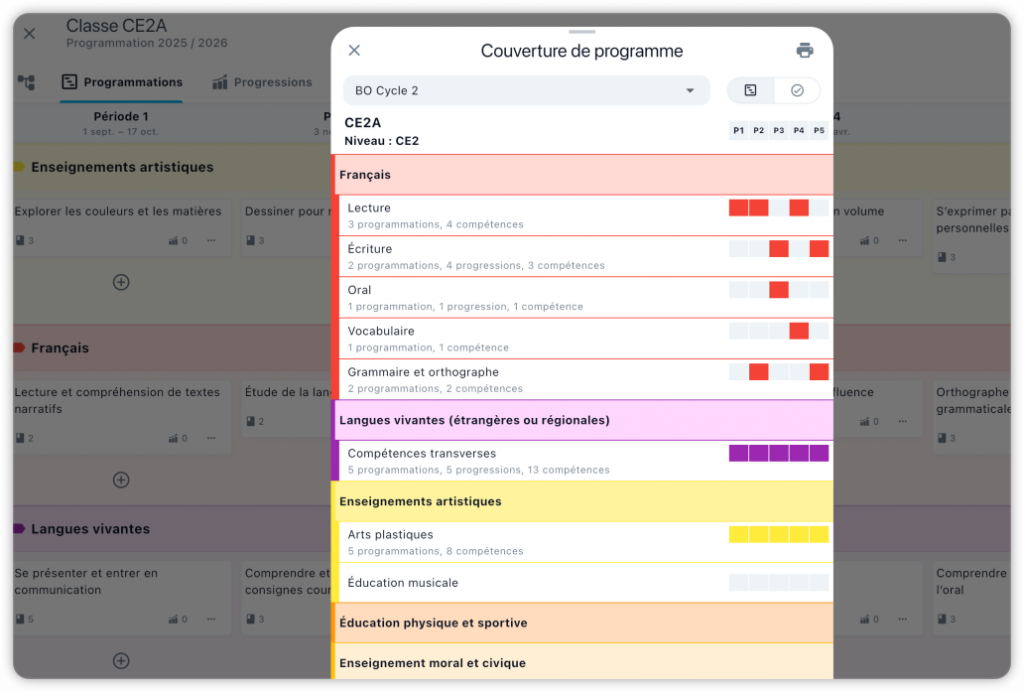The height and width of the screenshot is (692, 1024).
Task: Click Oral's red P3 coverage cell
Action: (778, 290)
